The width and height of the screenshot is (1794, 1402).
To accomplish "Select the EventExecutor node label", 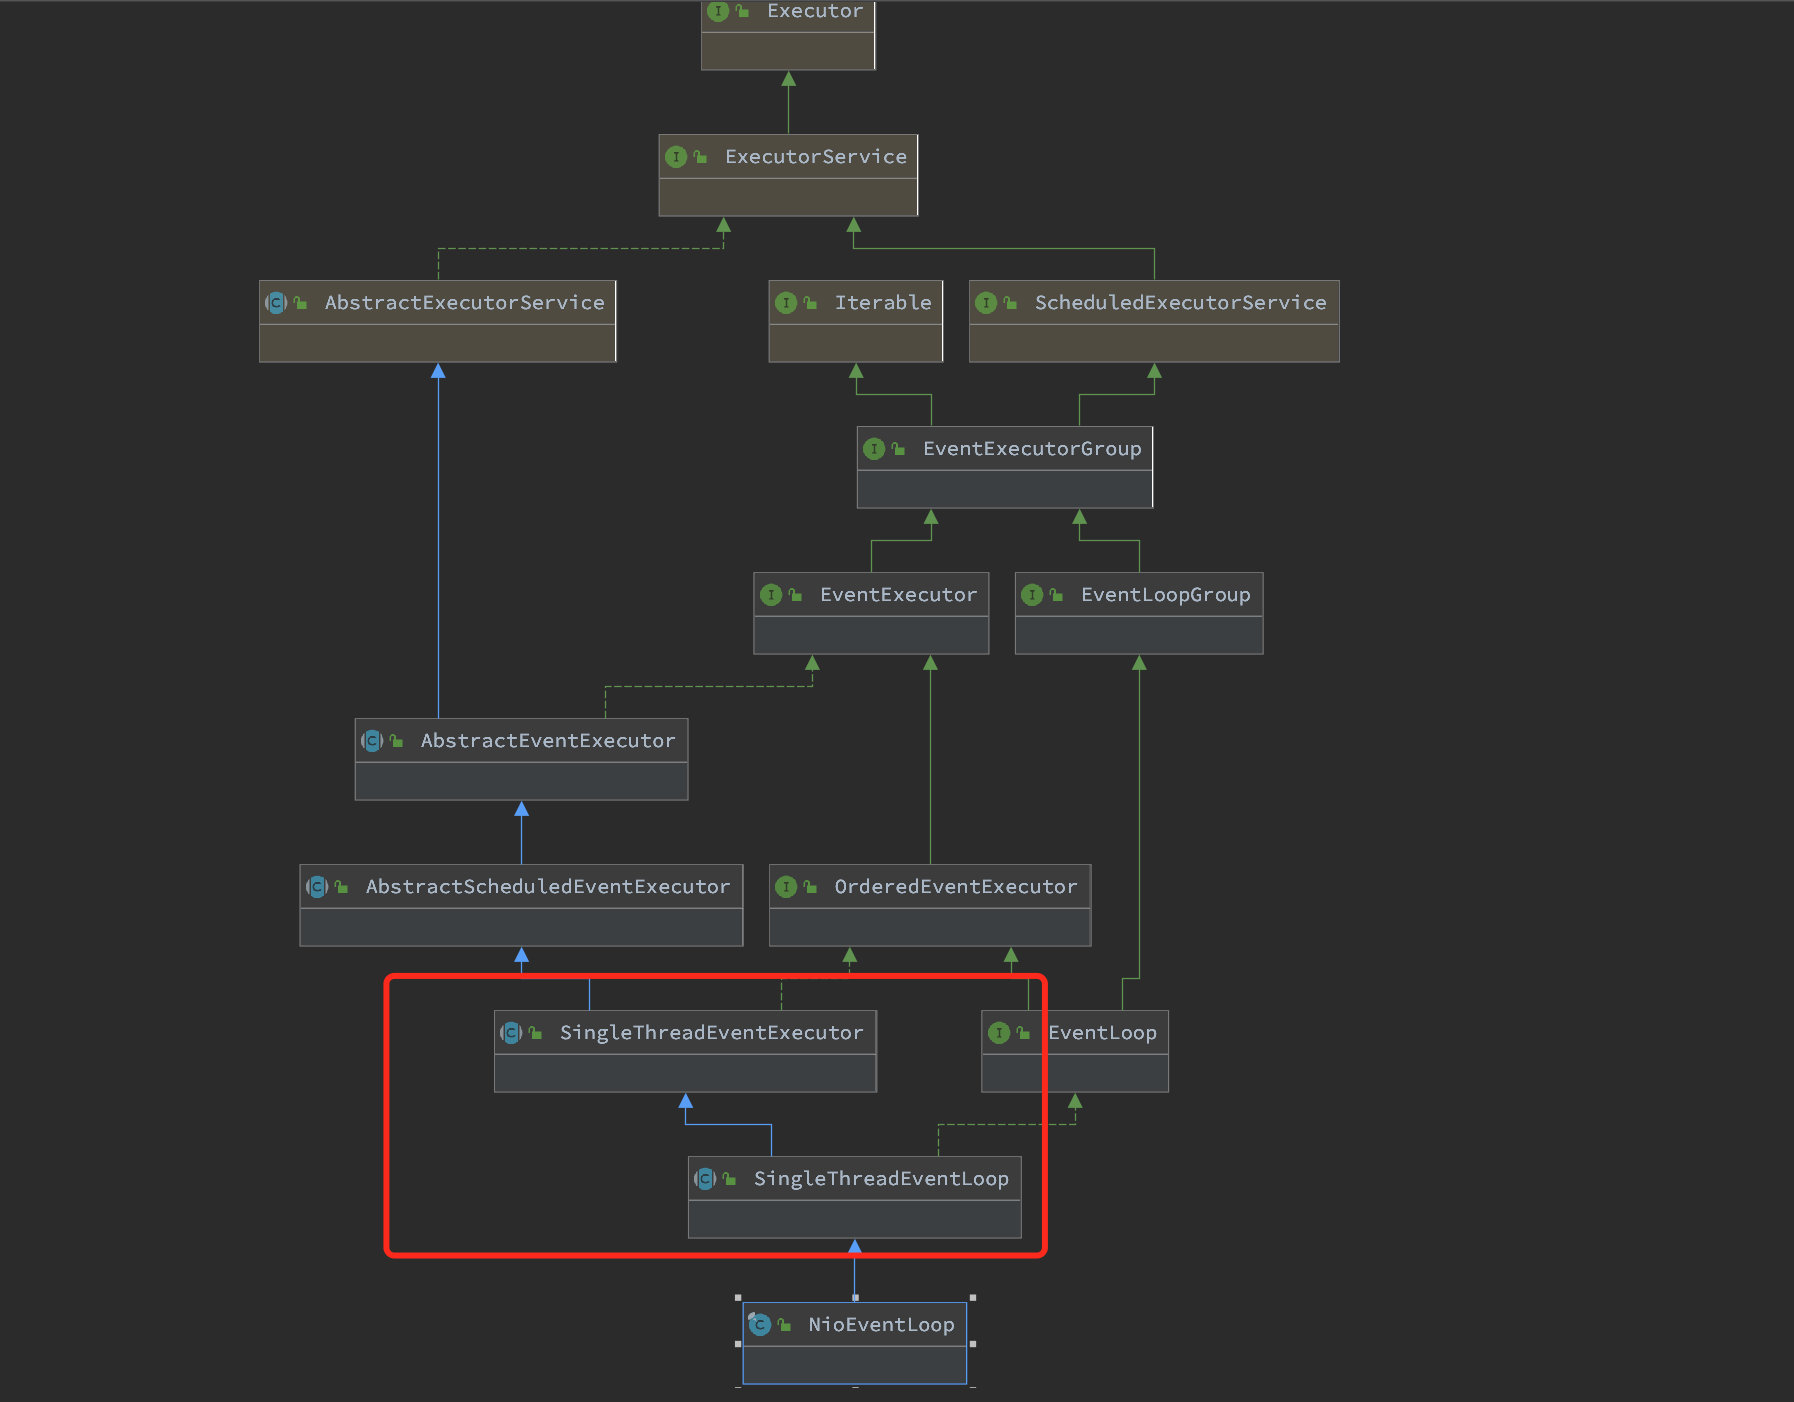I will (x=898, y=595).
